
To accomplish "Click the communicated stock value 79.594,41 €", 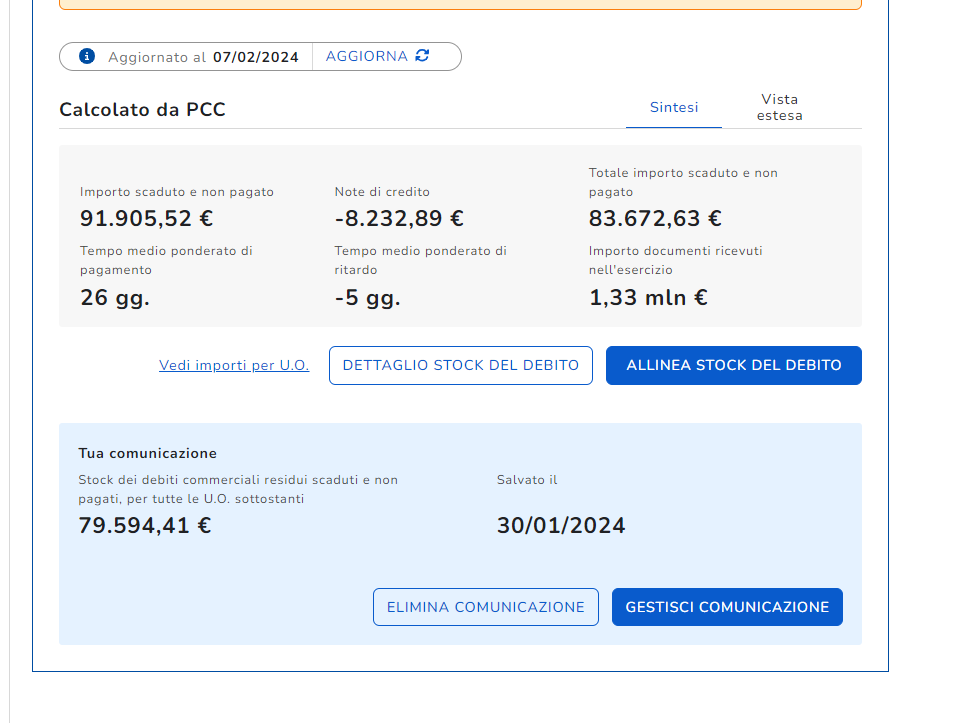I will click(145, 525).
